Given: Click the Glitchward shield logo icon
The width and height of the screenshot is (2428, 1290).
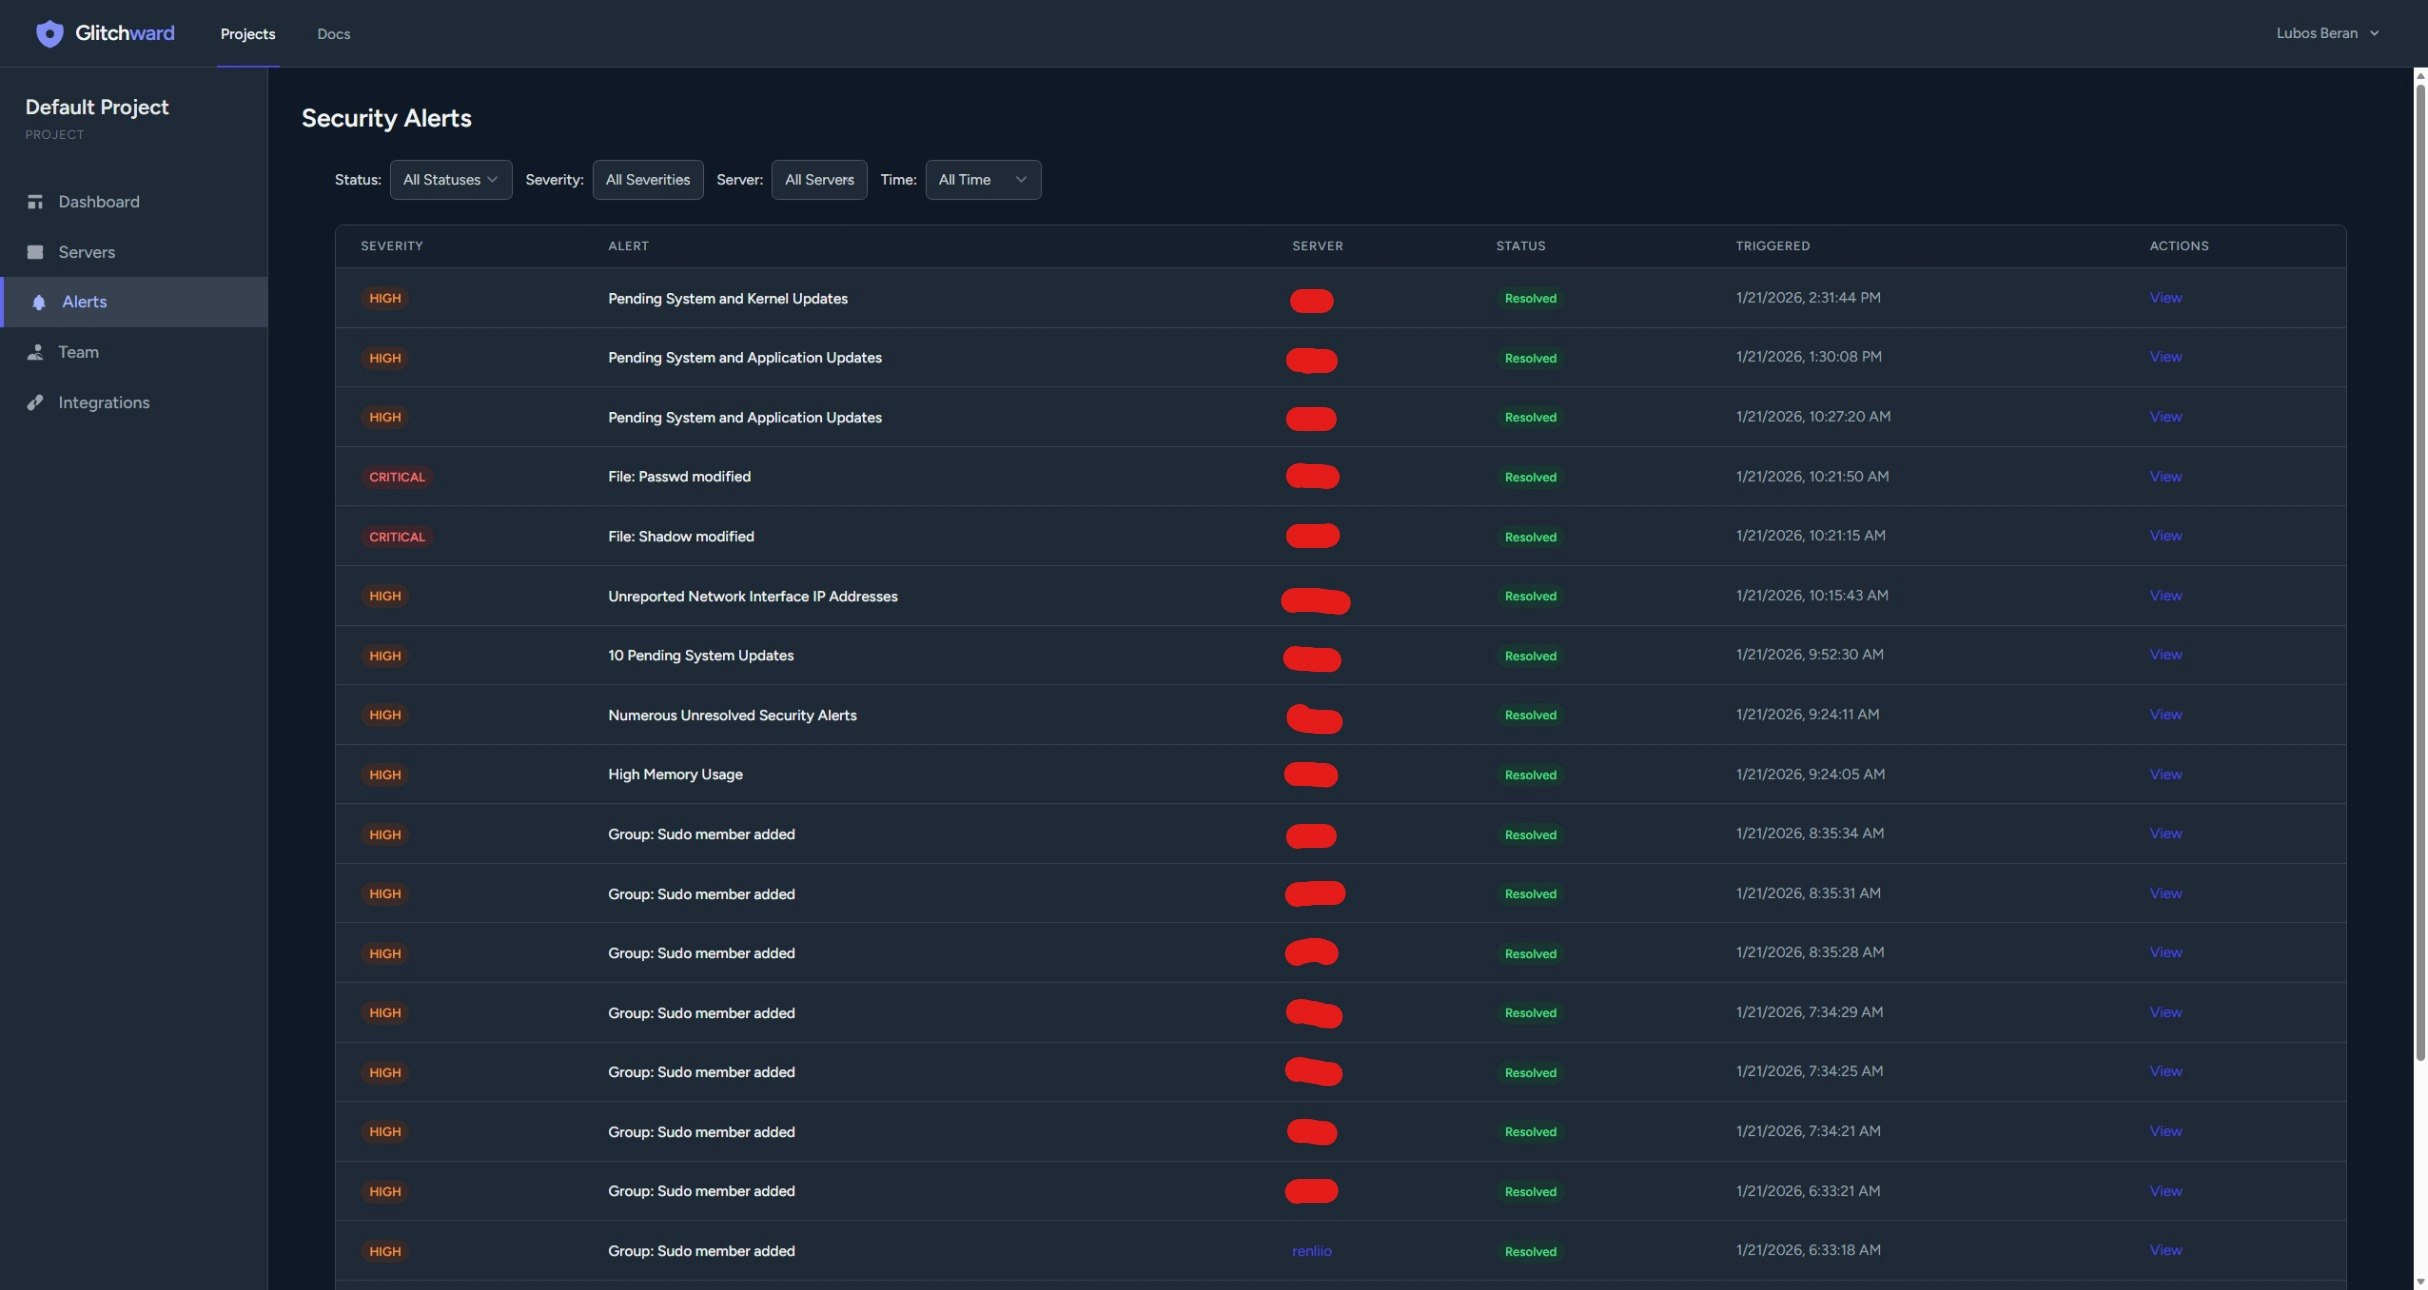Looking at the screenshot, I should tap(49, 34).
